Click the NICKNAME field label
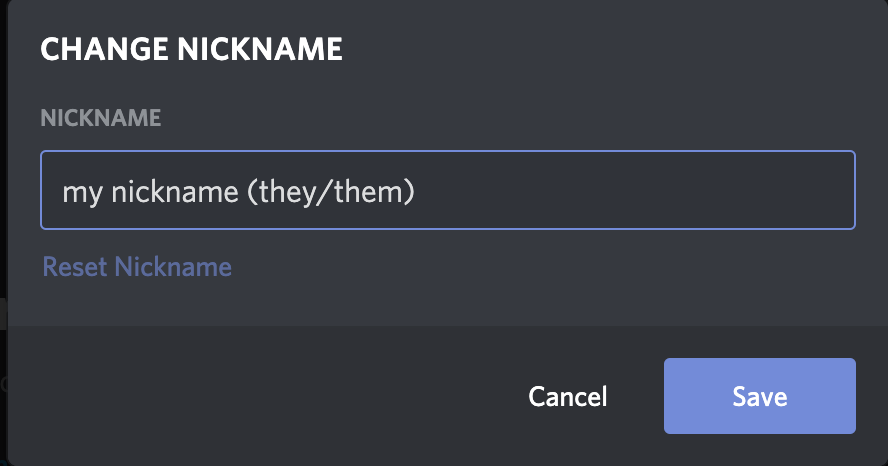 tap(100, 118)
